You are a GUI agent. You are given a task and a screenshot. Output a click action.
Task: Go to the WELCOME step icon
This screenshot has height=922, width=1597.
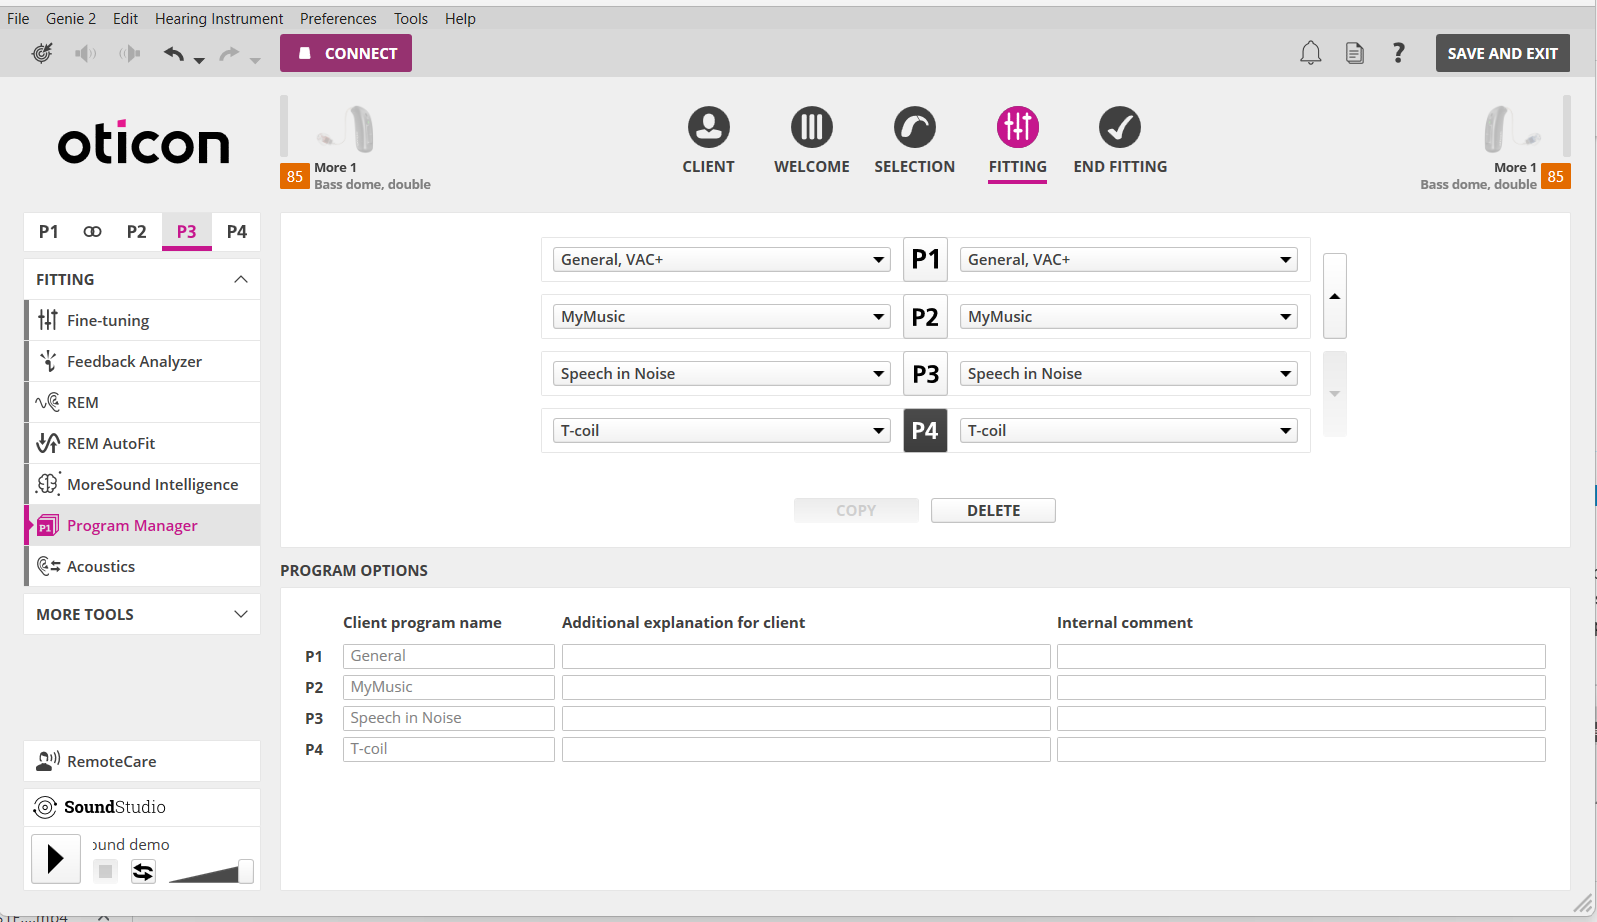811,127
